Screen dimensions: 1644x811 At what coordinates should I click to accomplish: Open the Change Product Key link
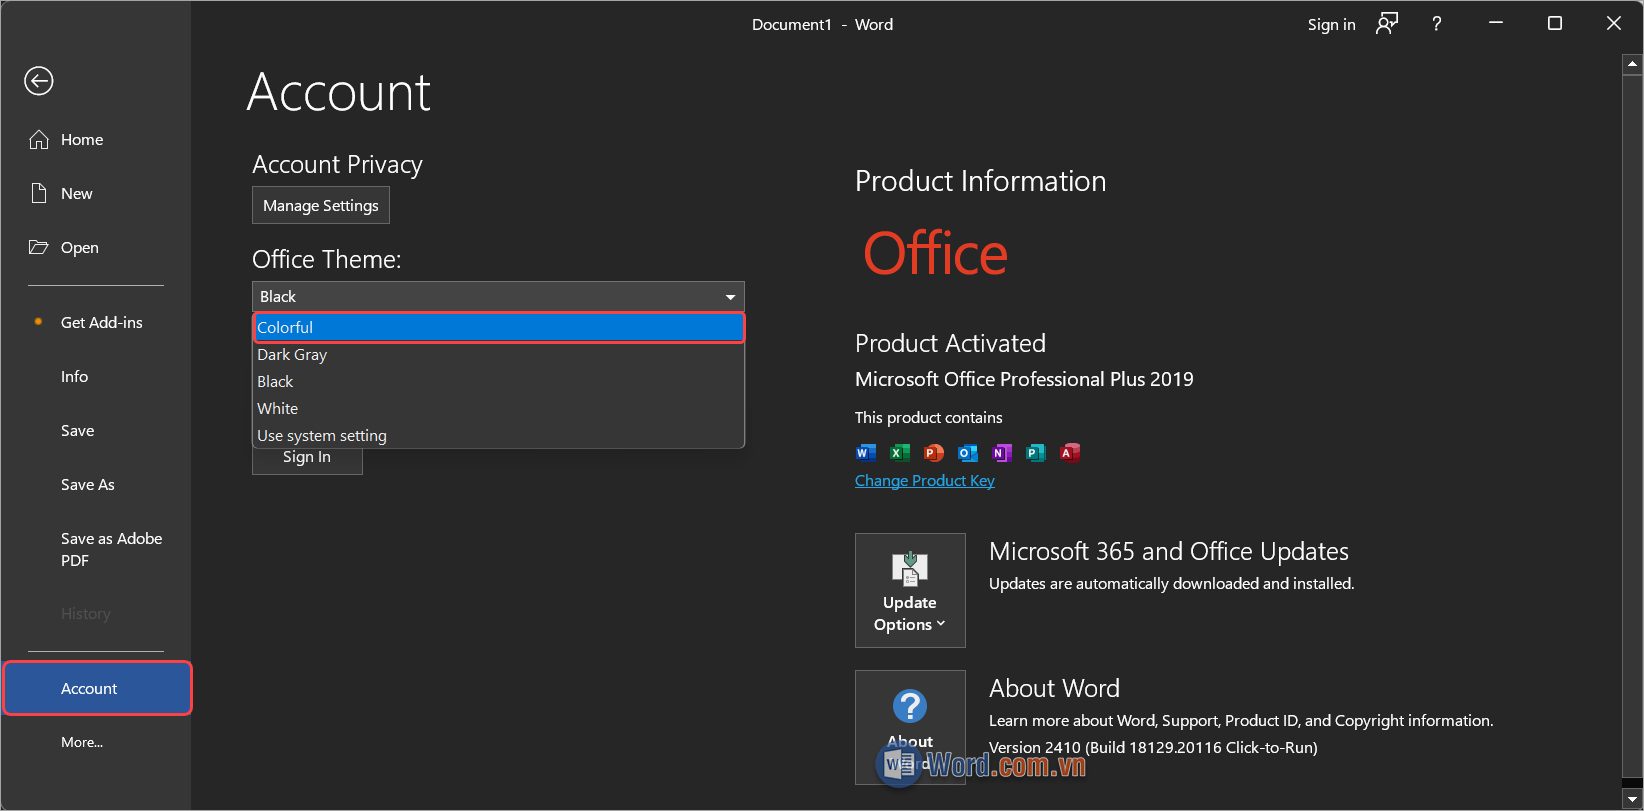pyautogui.click(x=925, y=481)
